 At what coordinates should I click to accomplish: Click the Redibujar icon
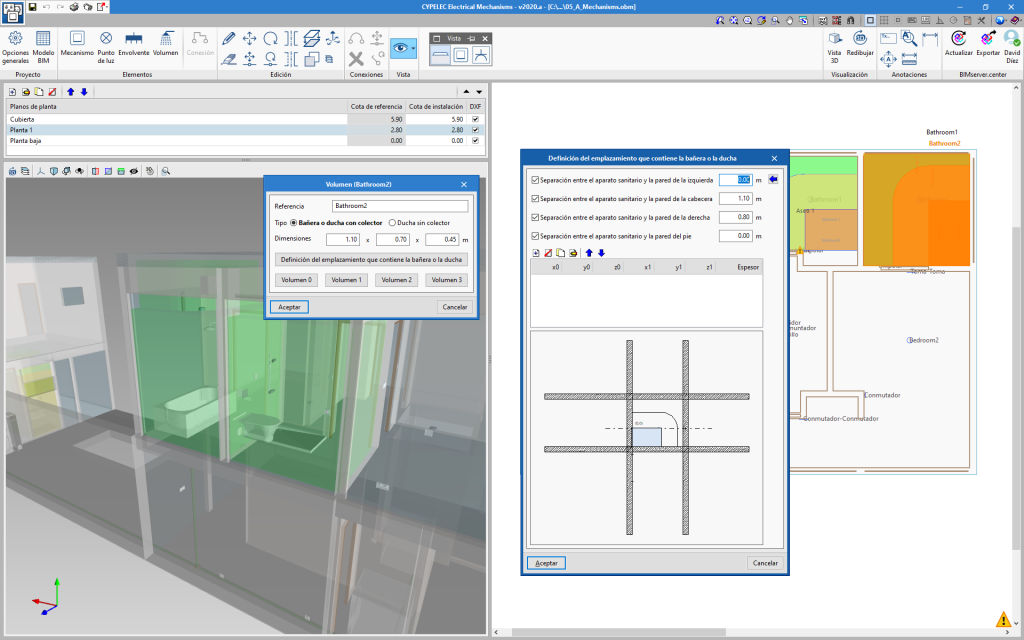point(860,43)
